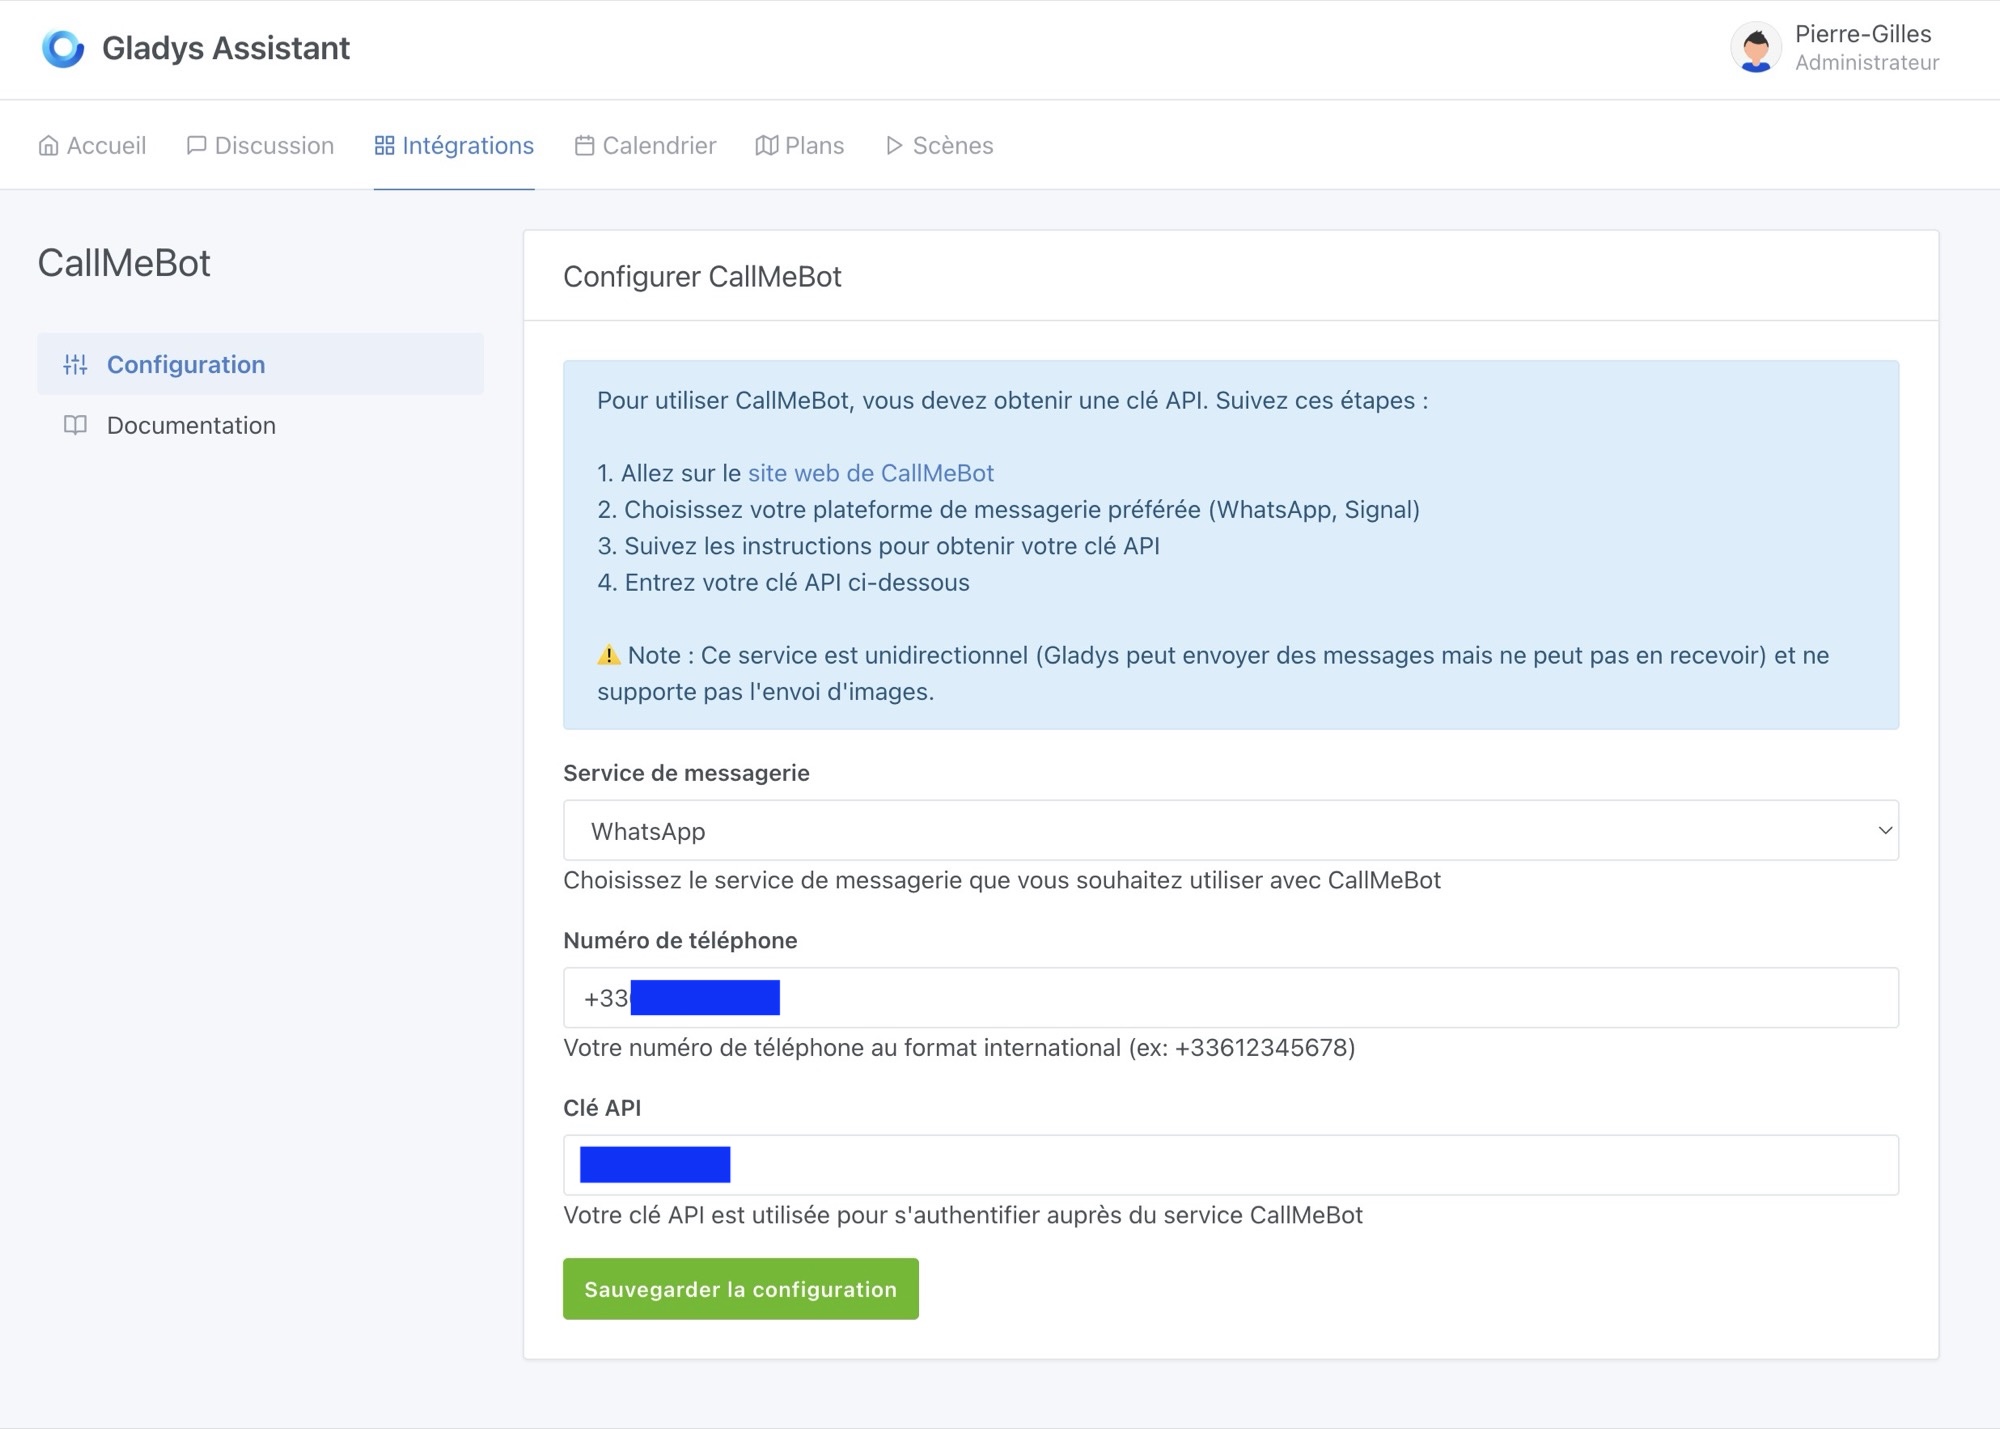The height and width of the screenshot is (1429, 2000).
Task: Switch to the Scènes tab
Action: pyautogui.click(x=952, y=146)
